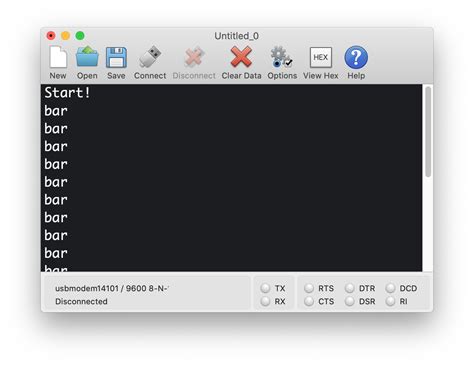The height and width of the screenshot is (366, 474).
Task: Click inside the terminal on the Start! line
Action: click(x=67, y=93)
